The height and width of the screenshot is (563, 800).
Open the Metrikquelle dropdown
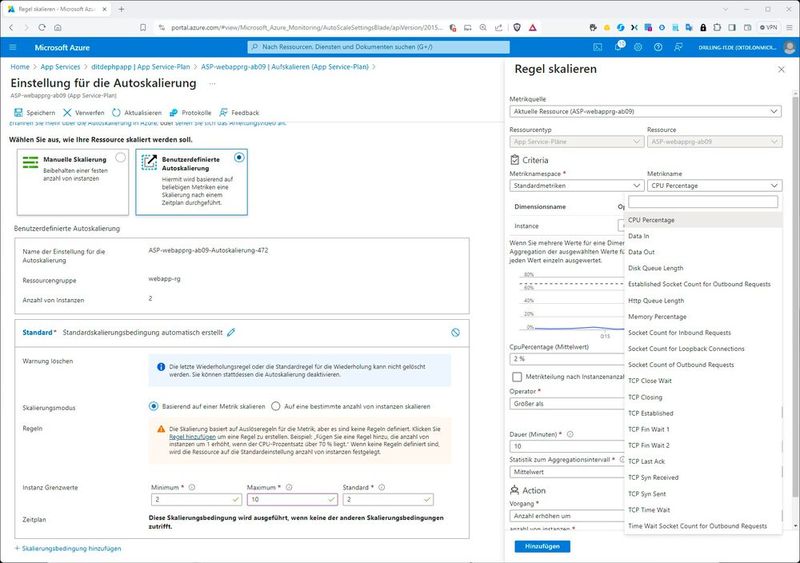(645, 111)
